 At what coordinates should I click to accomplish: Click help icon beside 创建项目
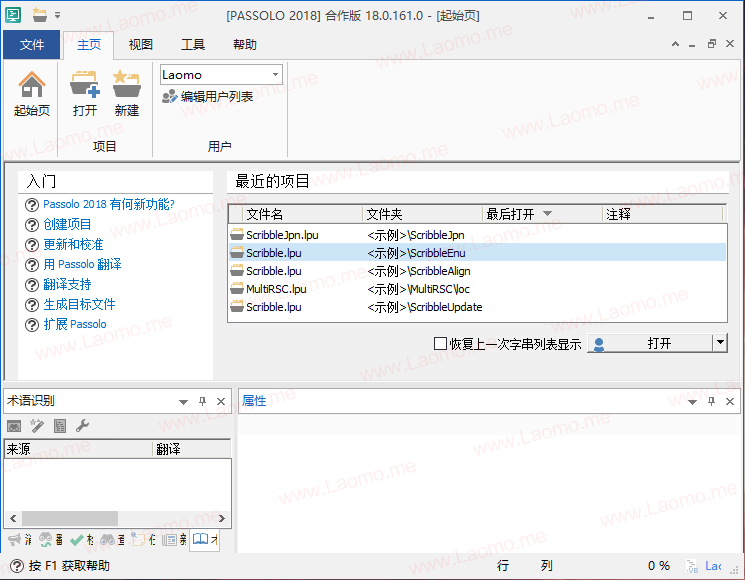tap(31, 225)
